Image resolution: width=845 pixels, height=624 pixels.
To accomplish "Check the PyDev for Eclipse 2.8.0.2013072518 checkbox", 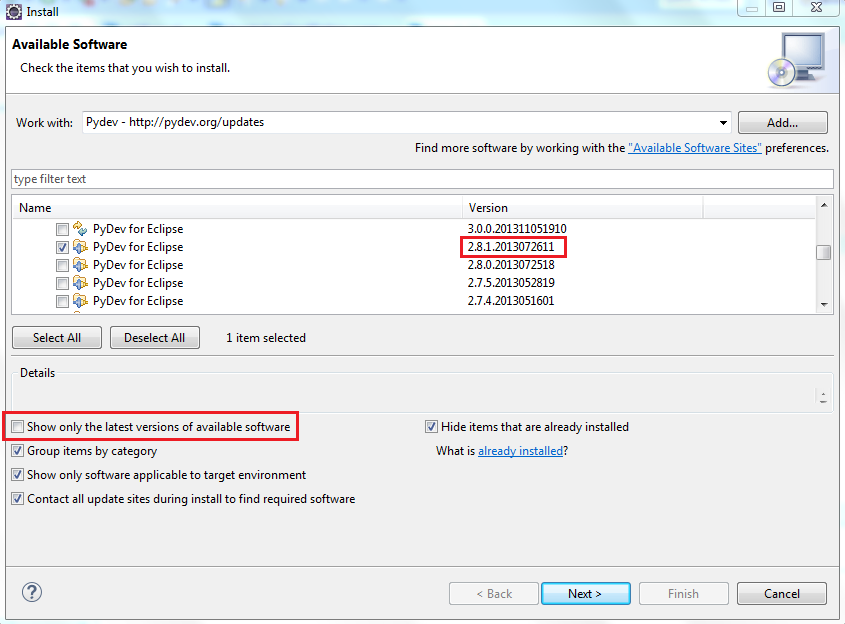I will pos(63,266).
